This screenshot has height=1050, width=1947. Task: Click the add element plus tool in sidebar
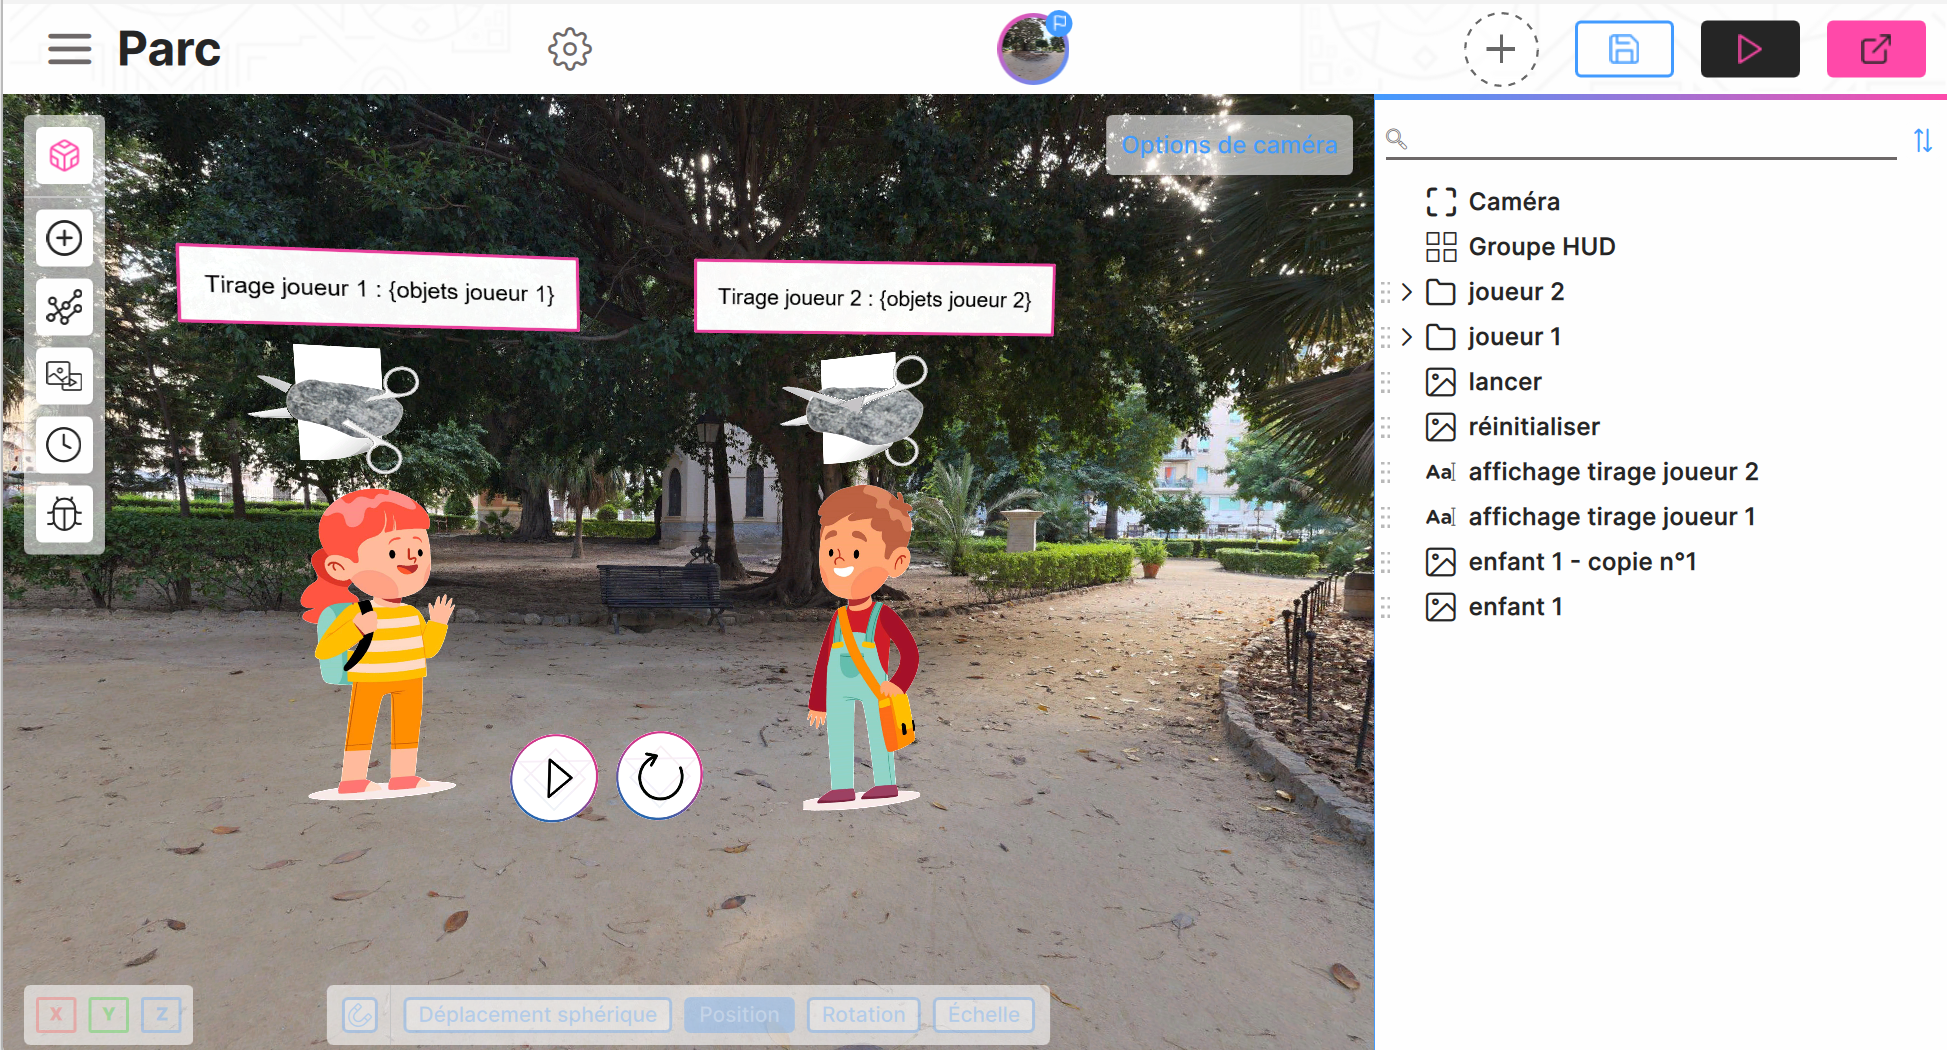coord(65,238)
